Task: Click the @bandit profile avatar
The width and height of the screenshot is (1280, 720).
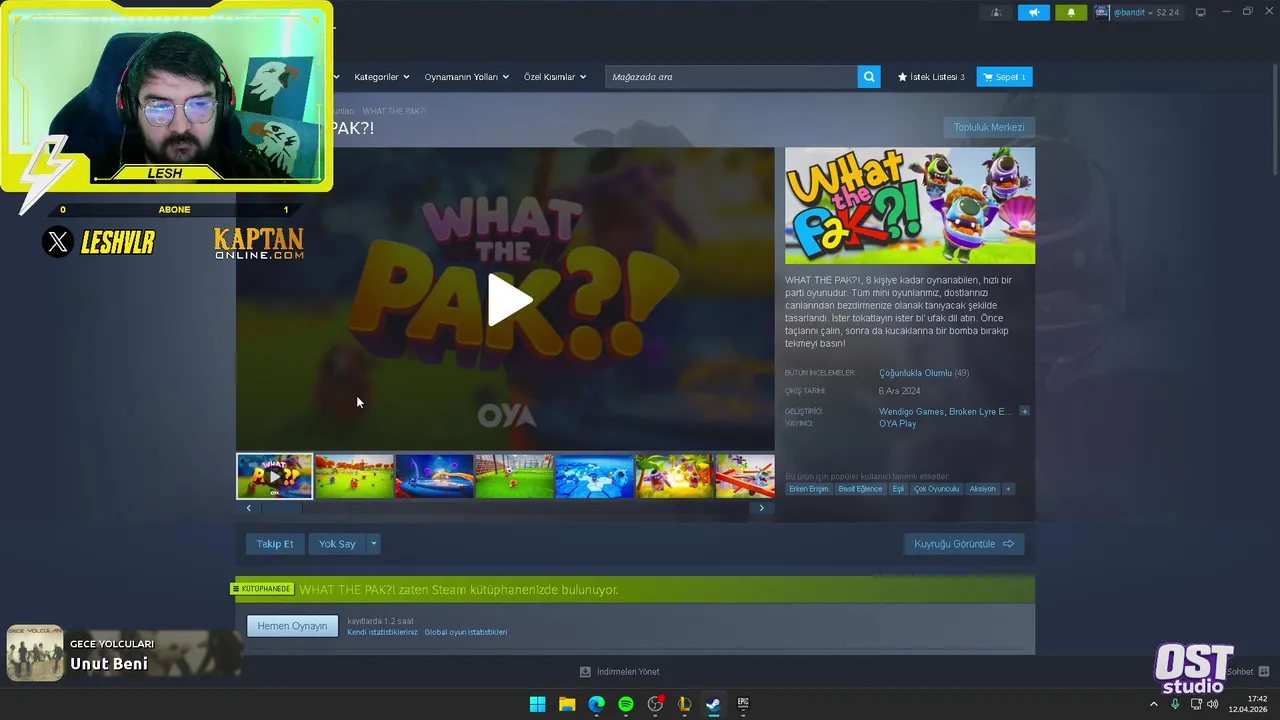Action: [1102, 12]
